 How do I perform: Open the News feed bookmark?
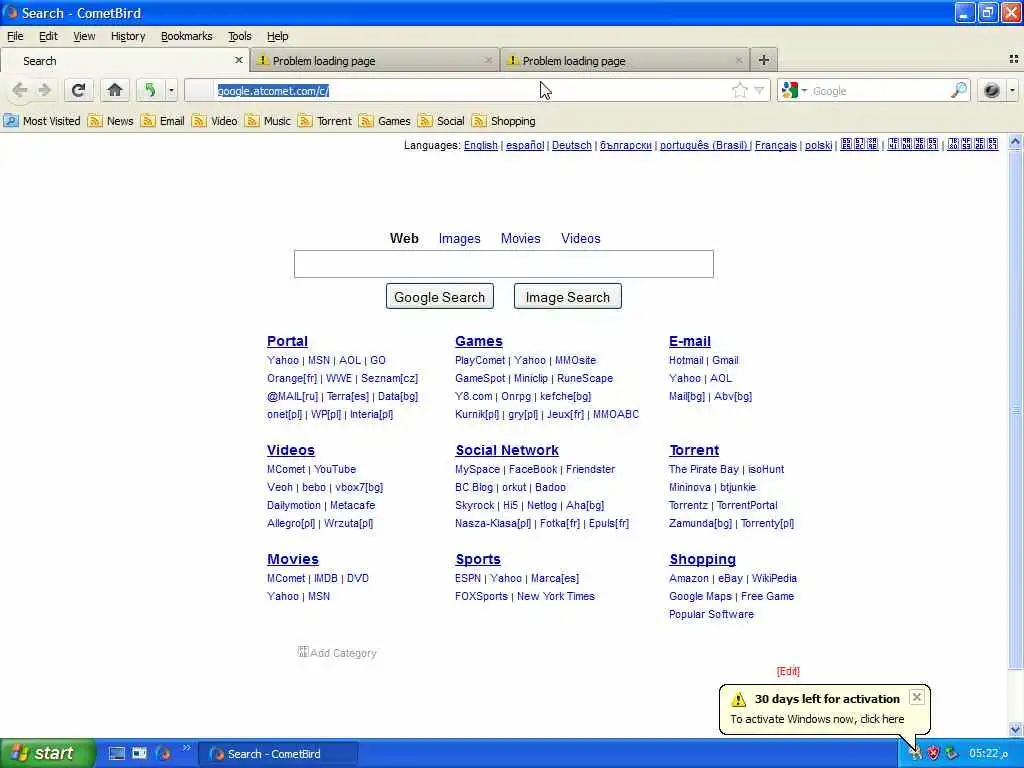pyautogui.click(x=110, y=121)
